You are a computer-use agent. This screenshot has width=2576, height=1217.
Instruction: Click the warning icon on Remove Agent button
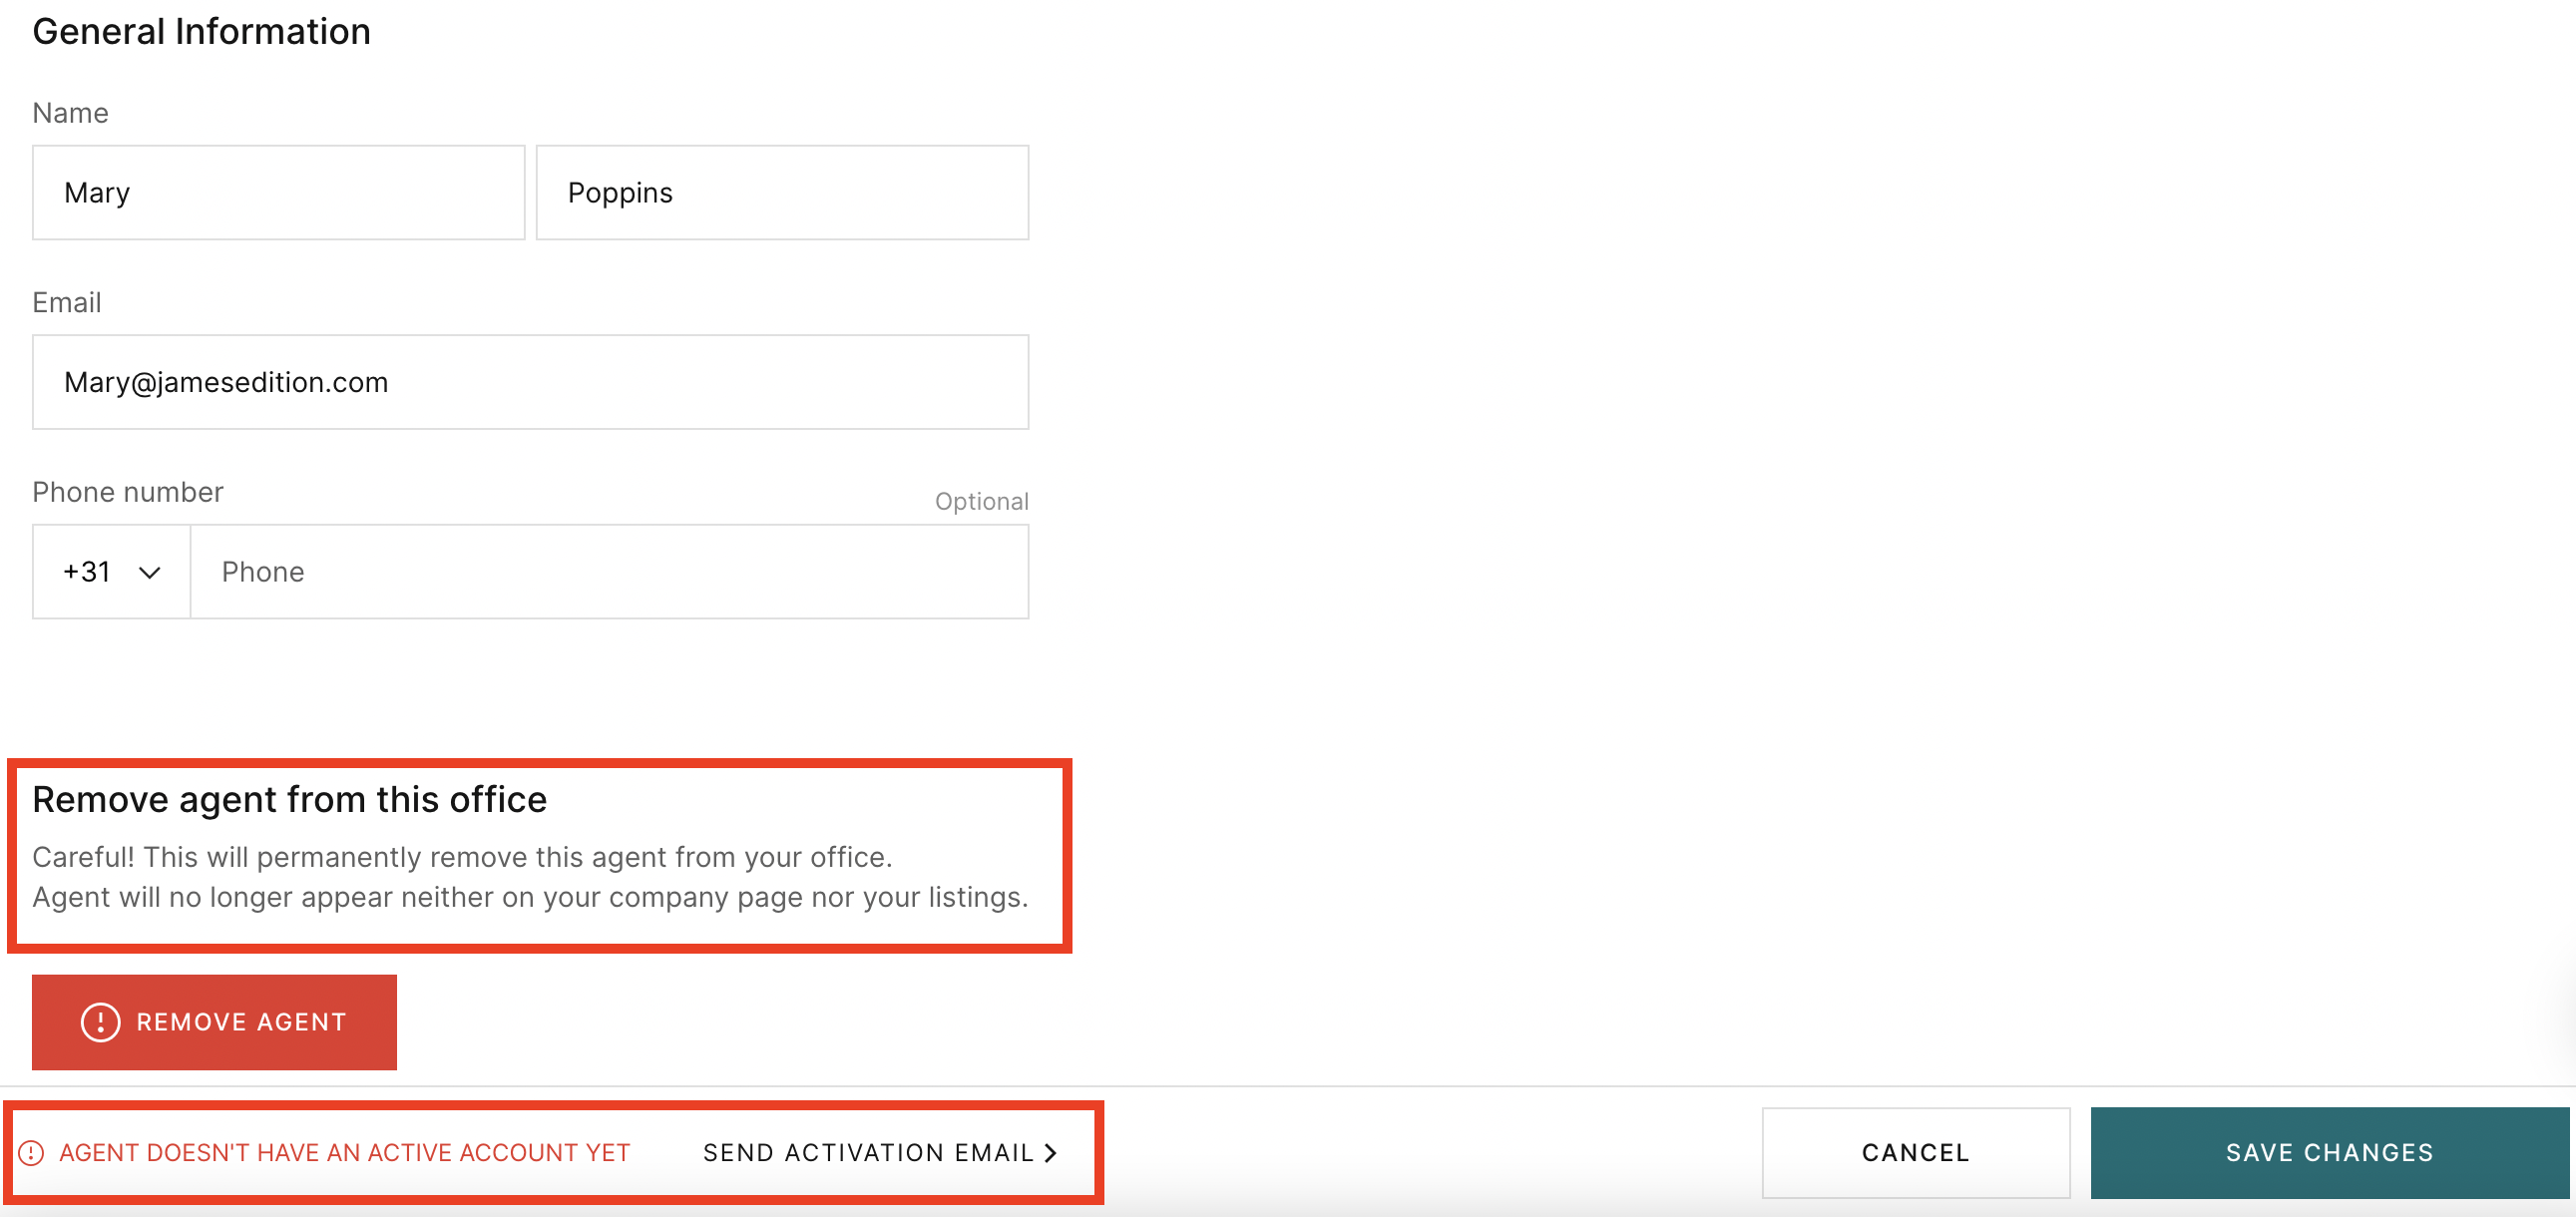coord(99,1022)
